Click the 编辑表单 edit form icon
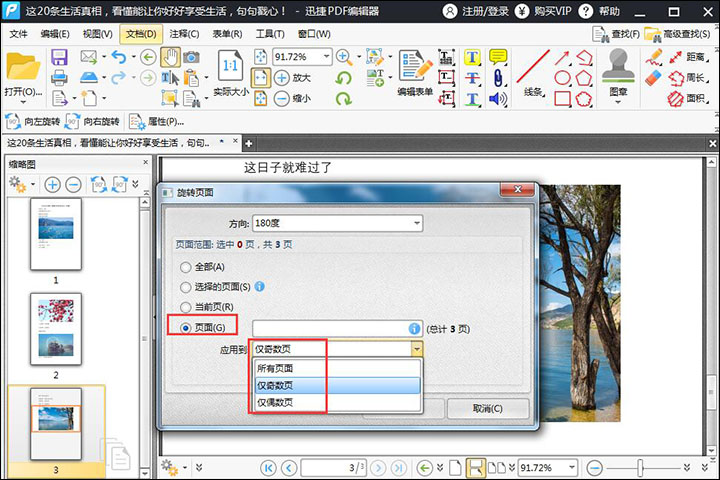 [x=415, y=68]
